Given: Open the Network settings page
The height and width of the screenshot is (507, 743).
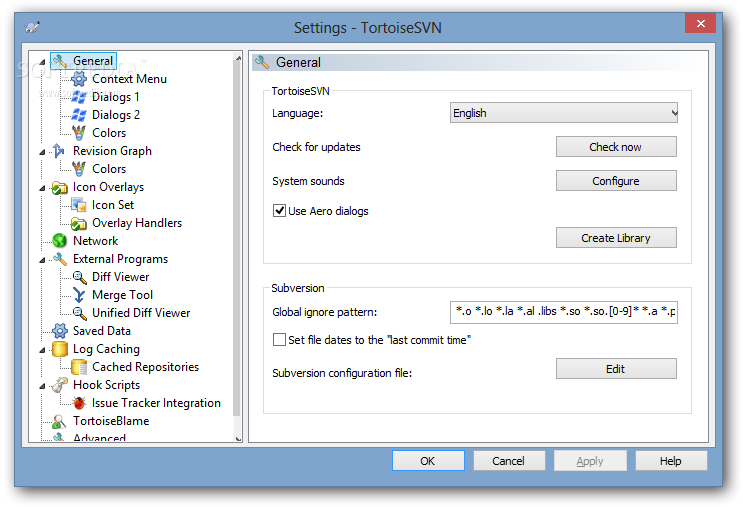Looking at the screenshot, I should pyautogui.click(x=95, y=241).
